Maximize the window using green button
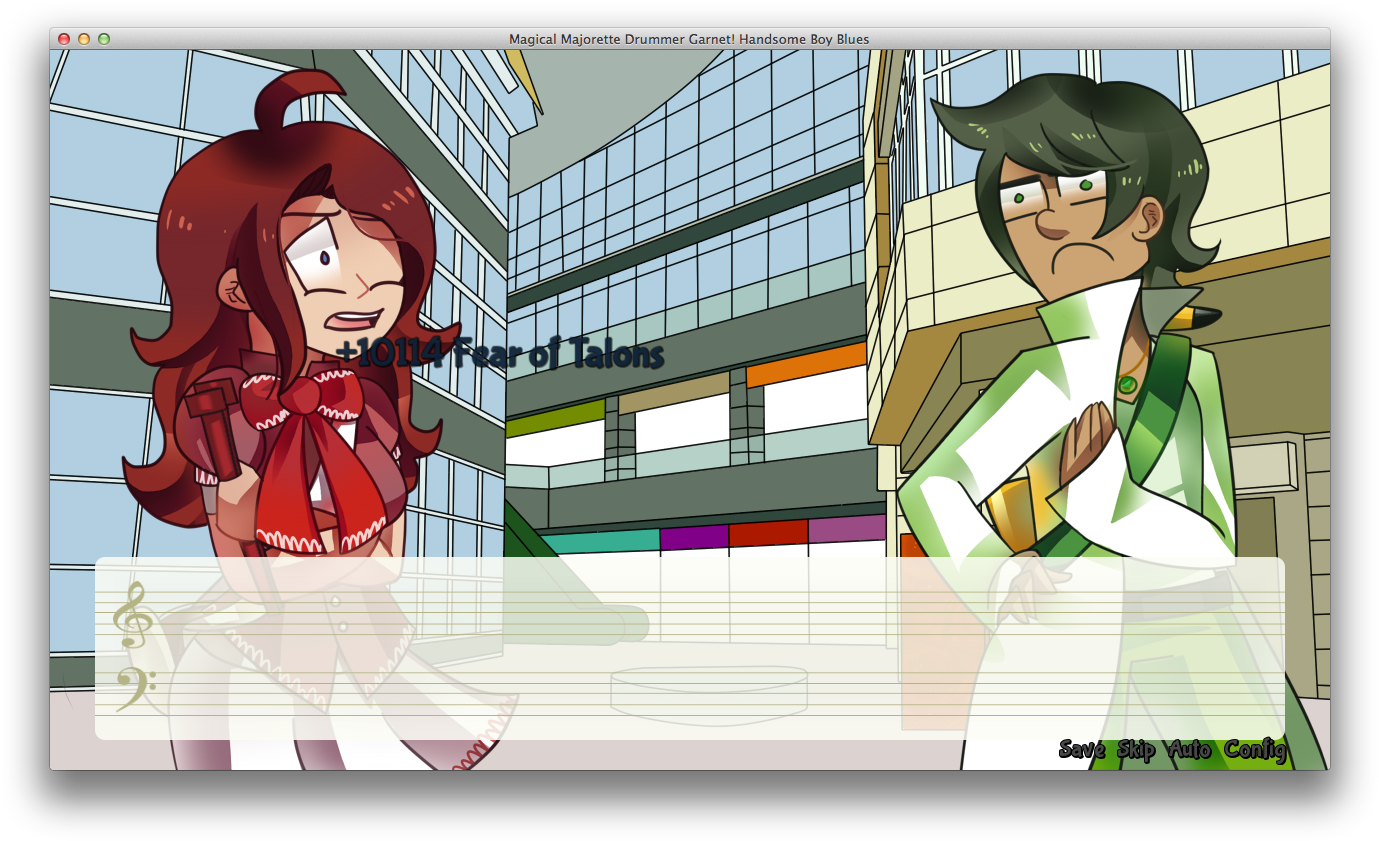Viewport: 1379px width, 841px height. [x=104, y=39]
